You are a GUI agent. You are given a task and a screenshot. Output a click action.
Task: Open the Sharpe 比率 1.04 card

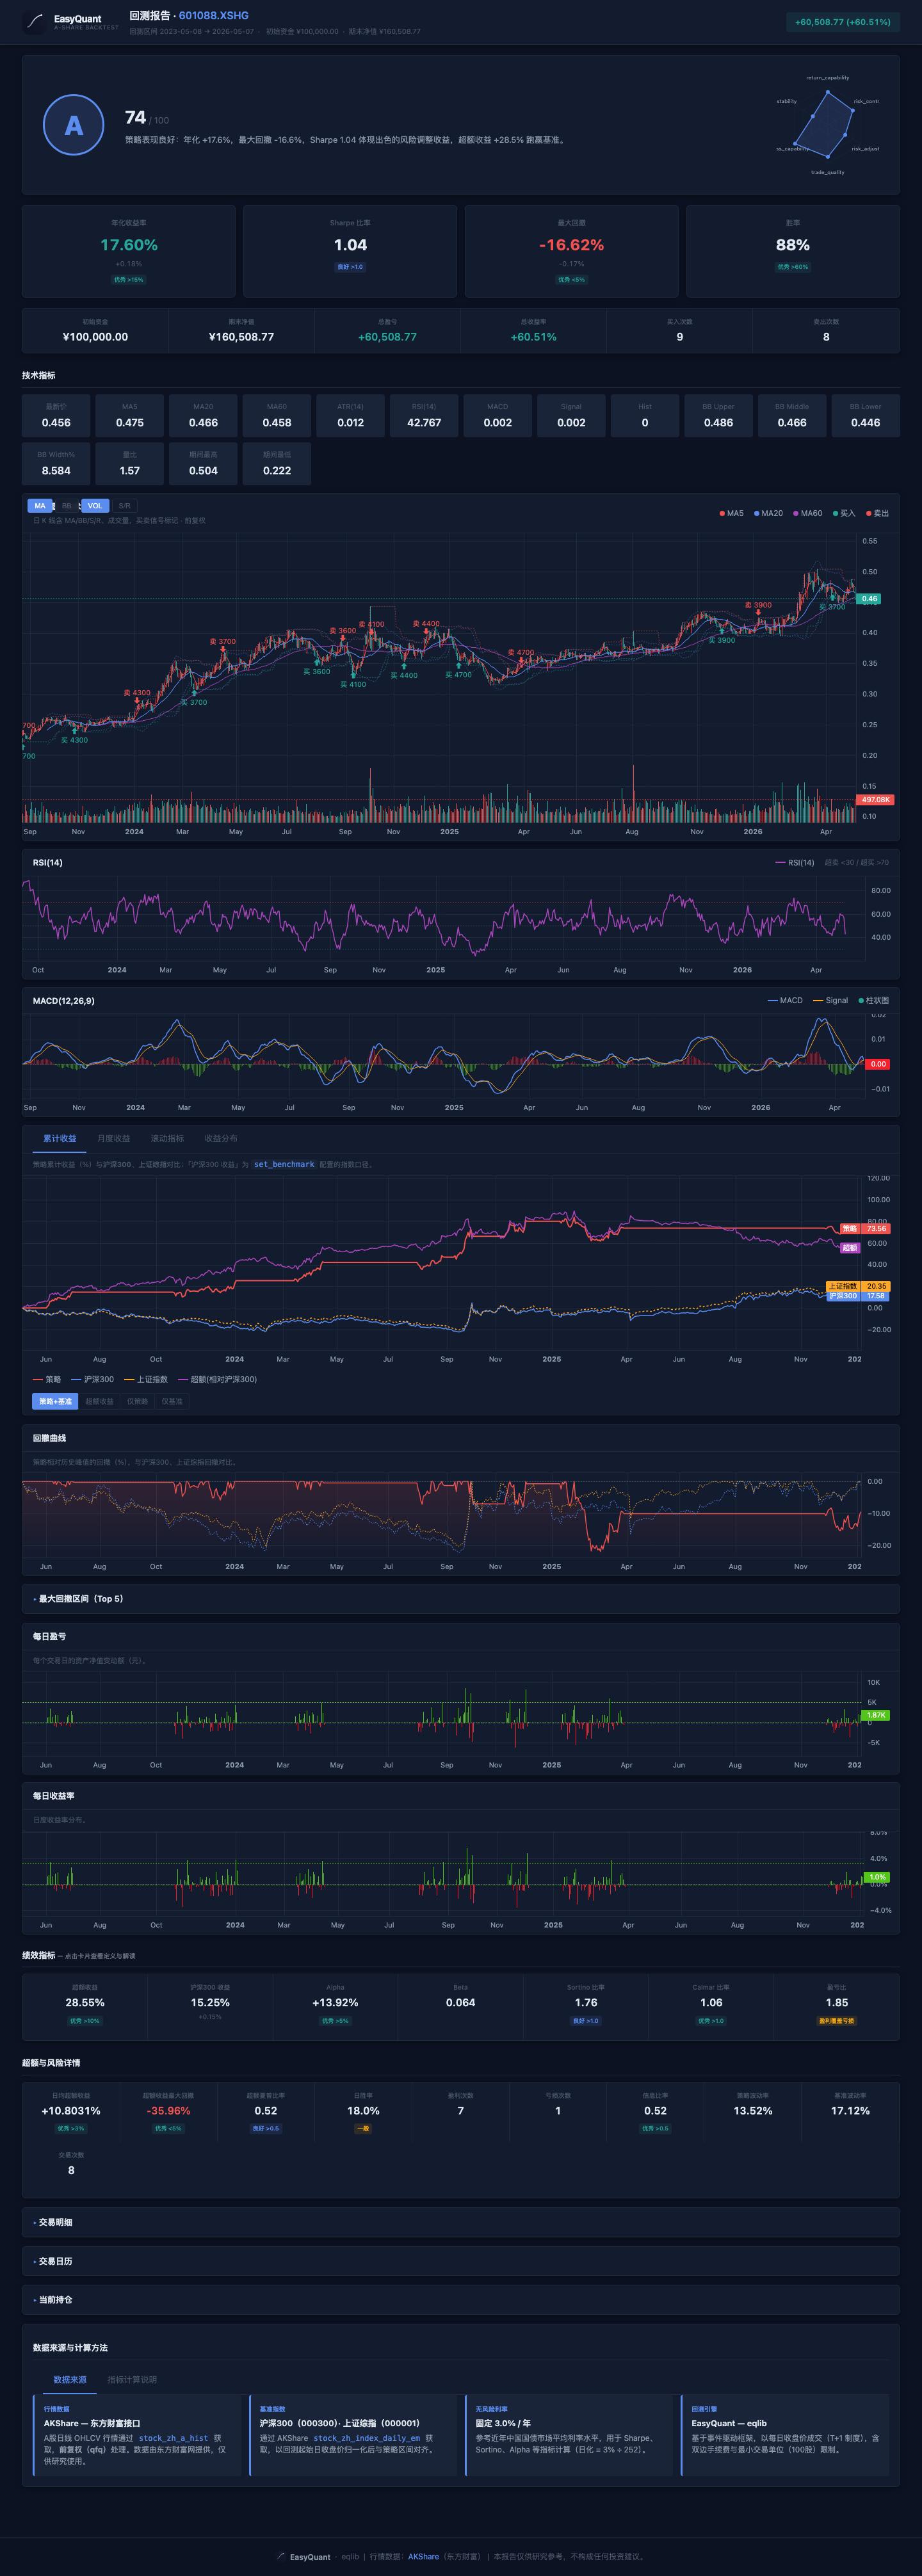(350, 251)
